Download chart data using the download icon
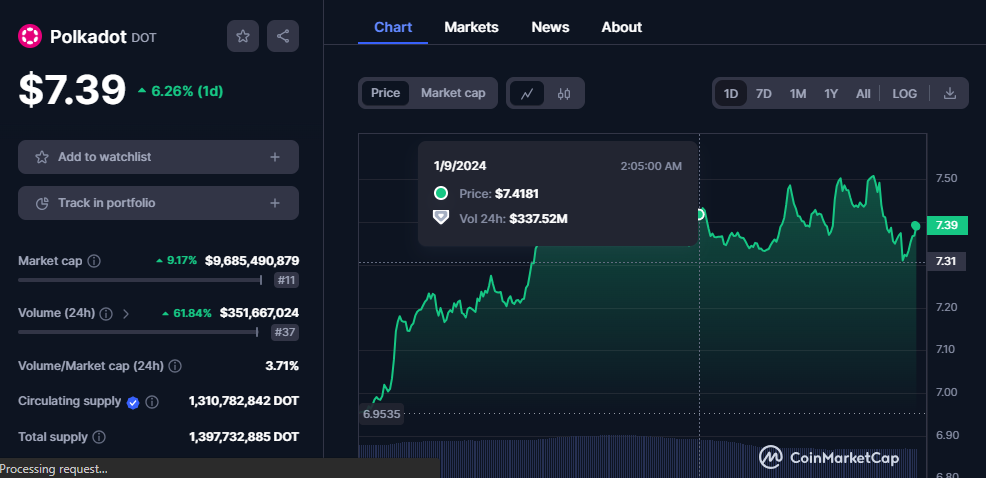The width and height of the screenshot is (986, 478). [x=950, y=94]
